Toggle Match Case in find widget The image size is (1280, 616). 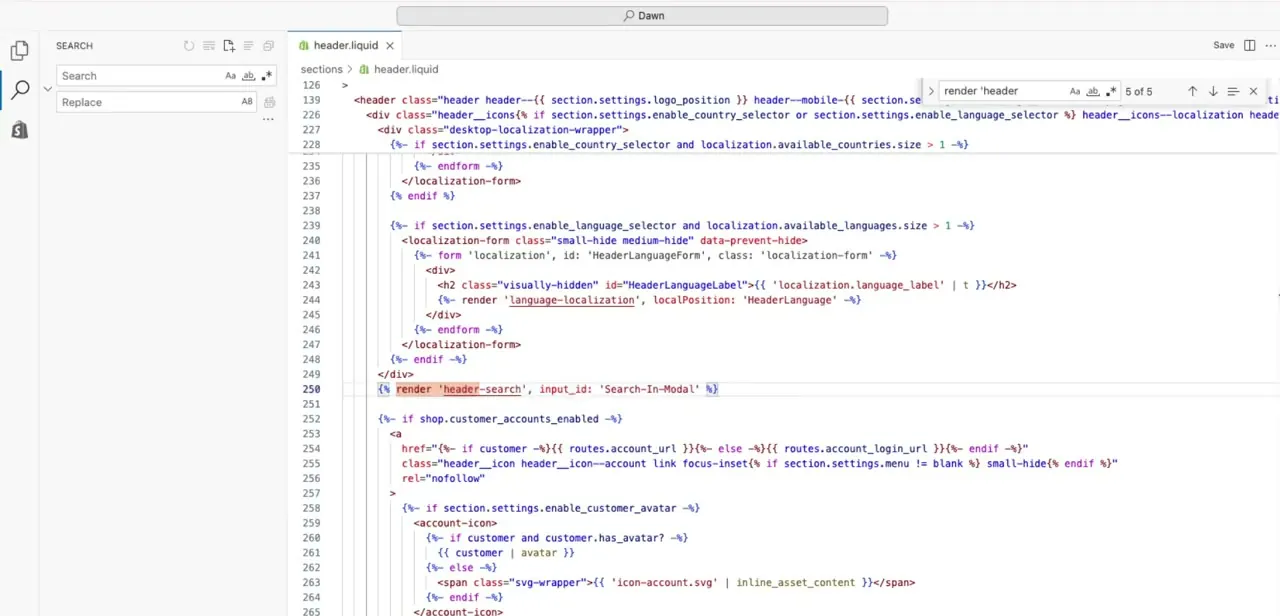(x=1075, y=91)
